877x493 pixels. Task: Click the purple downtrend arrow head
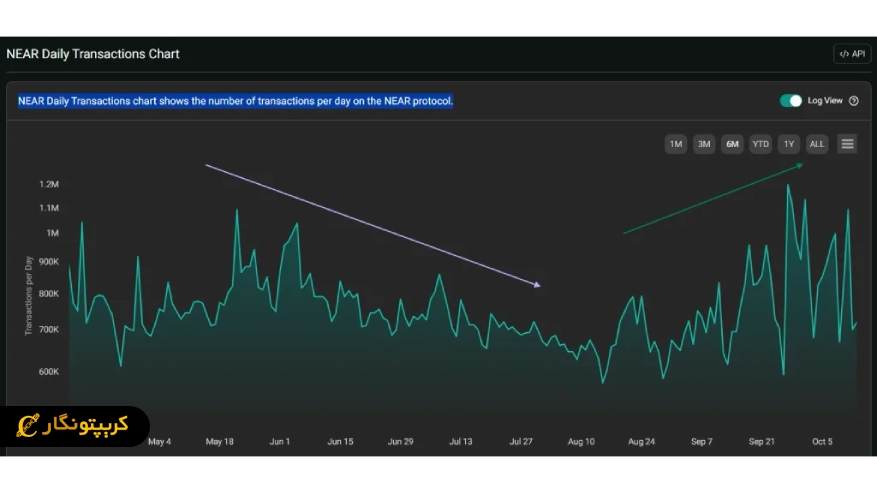pyautogui.click(x=537, y=285)
